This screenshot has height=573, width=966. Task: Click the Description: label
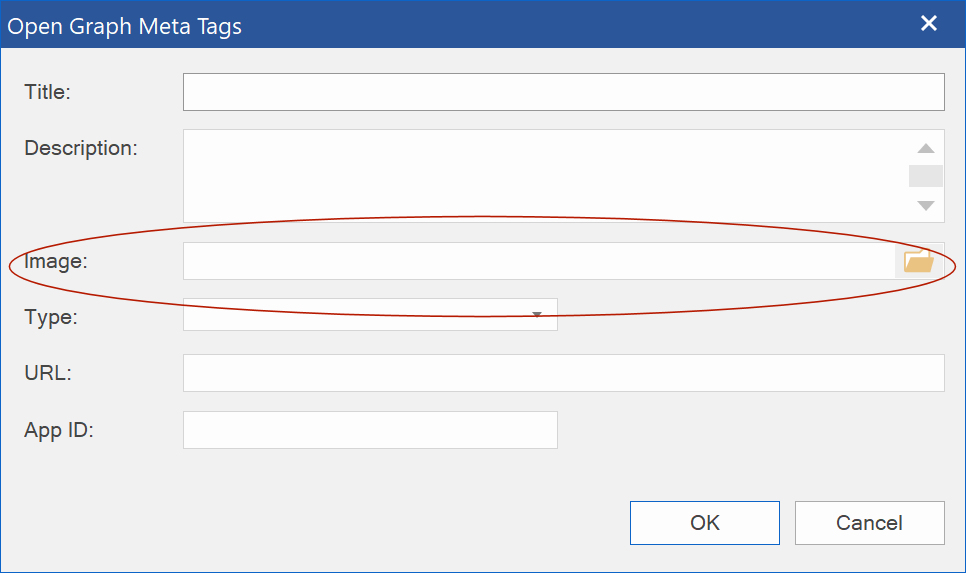(81, 148)
